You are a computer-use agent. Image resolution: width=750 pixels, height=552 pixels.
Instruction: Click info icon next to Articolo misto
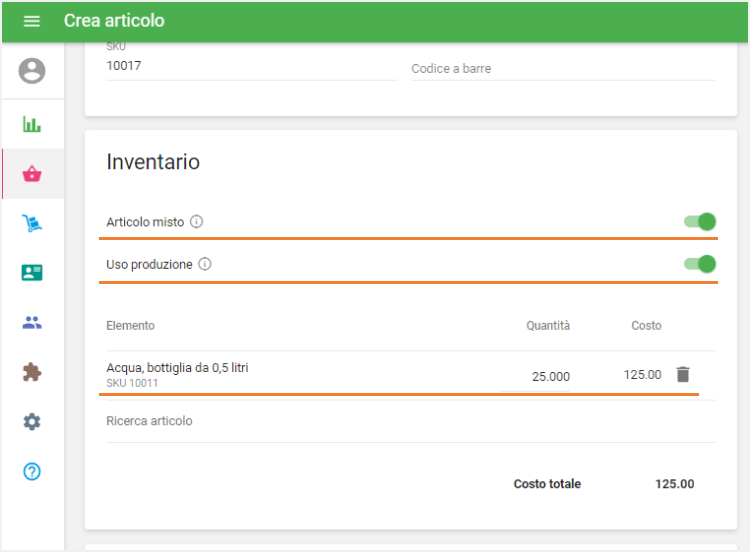click(x=197, y=221)
